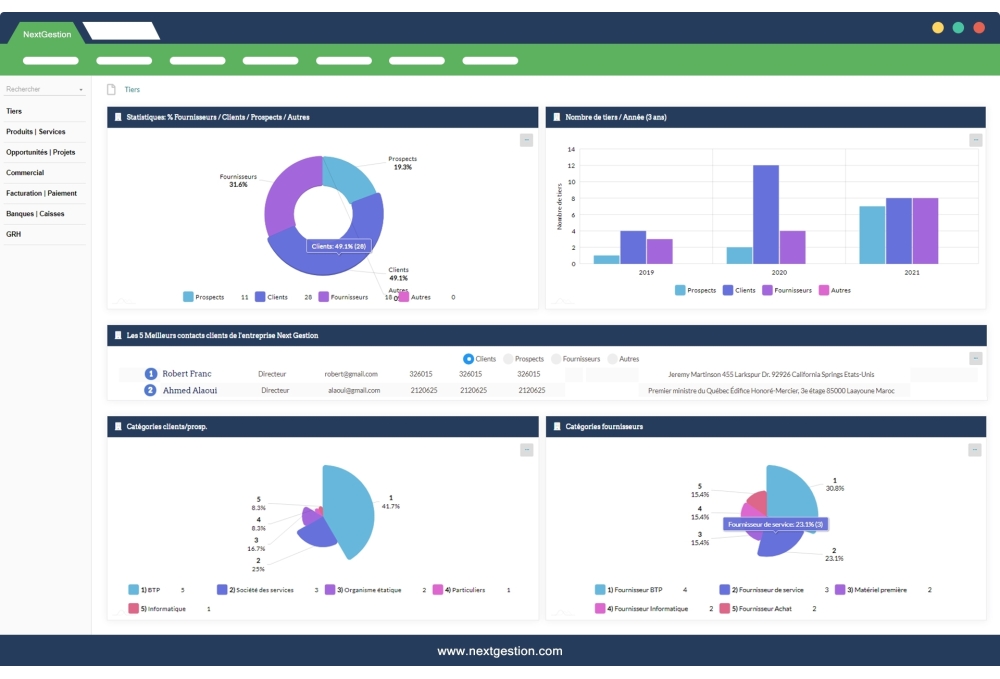Select the Autres radio button
Image resolution: width=1000 pixels, height=679 pixels.
[x=612, y=358]
